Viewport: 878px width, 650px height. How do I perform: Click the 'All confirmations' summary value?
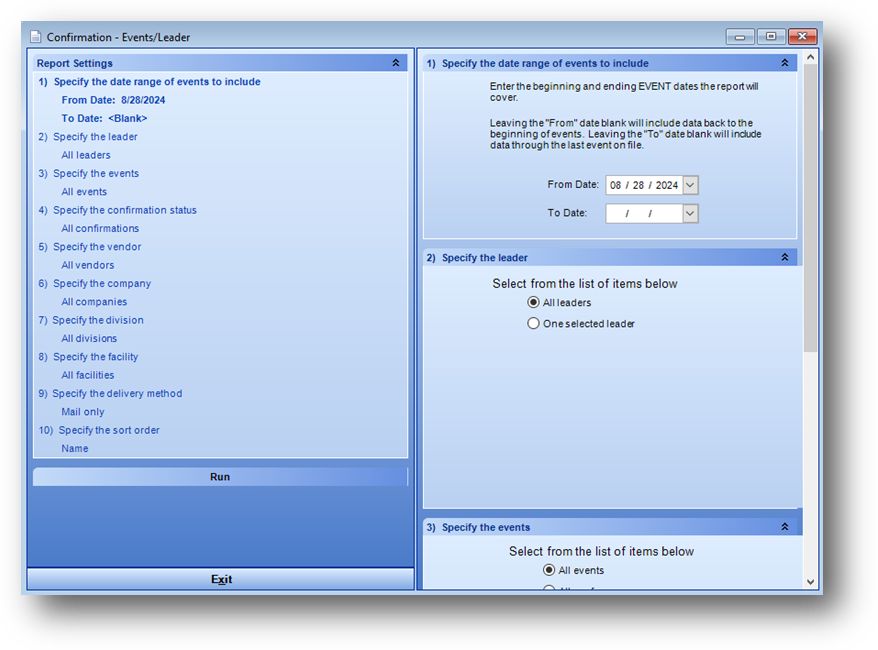[100, 228]
